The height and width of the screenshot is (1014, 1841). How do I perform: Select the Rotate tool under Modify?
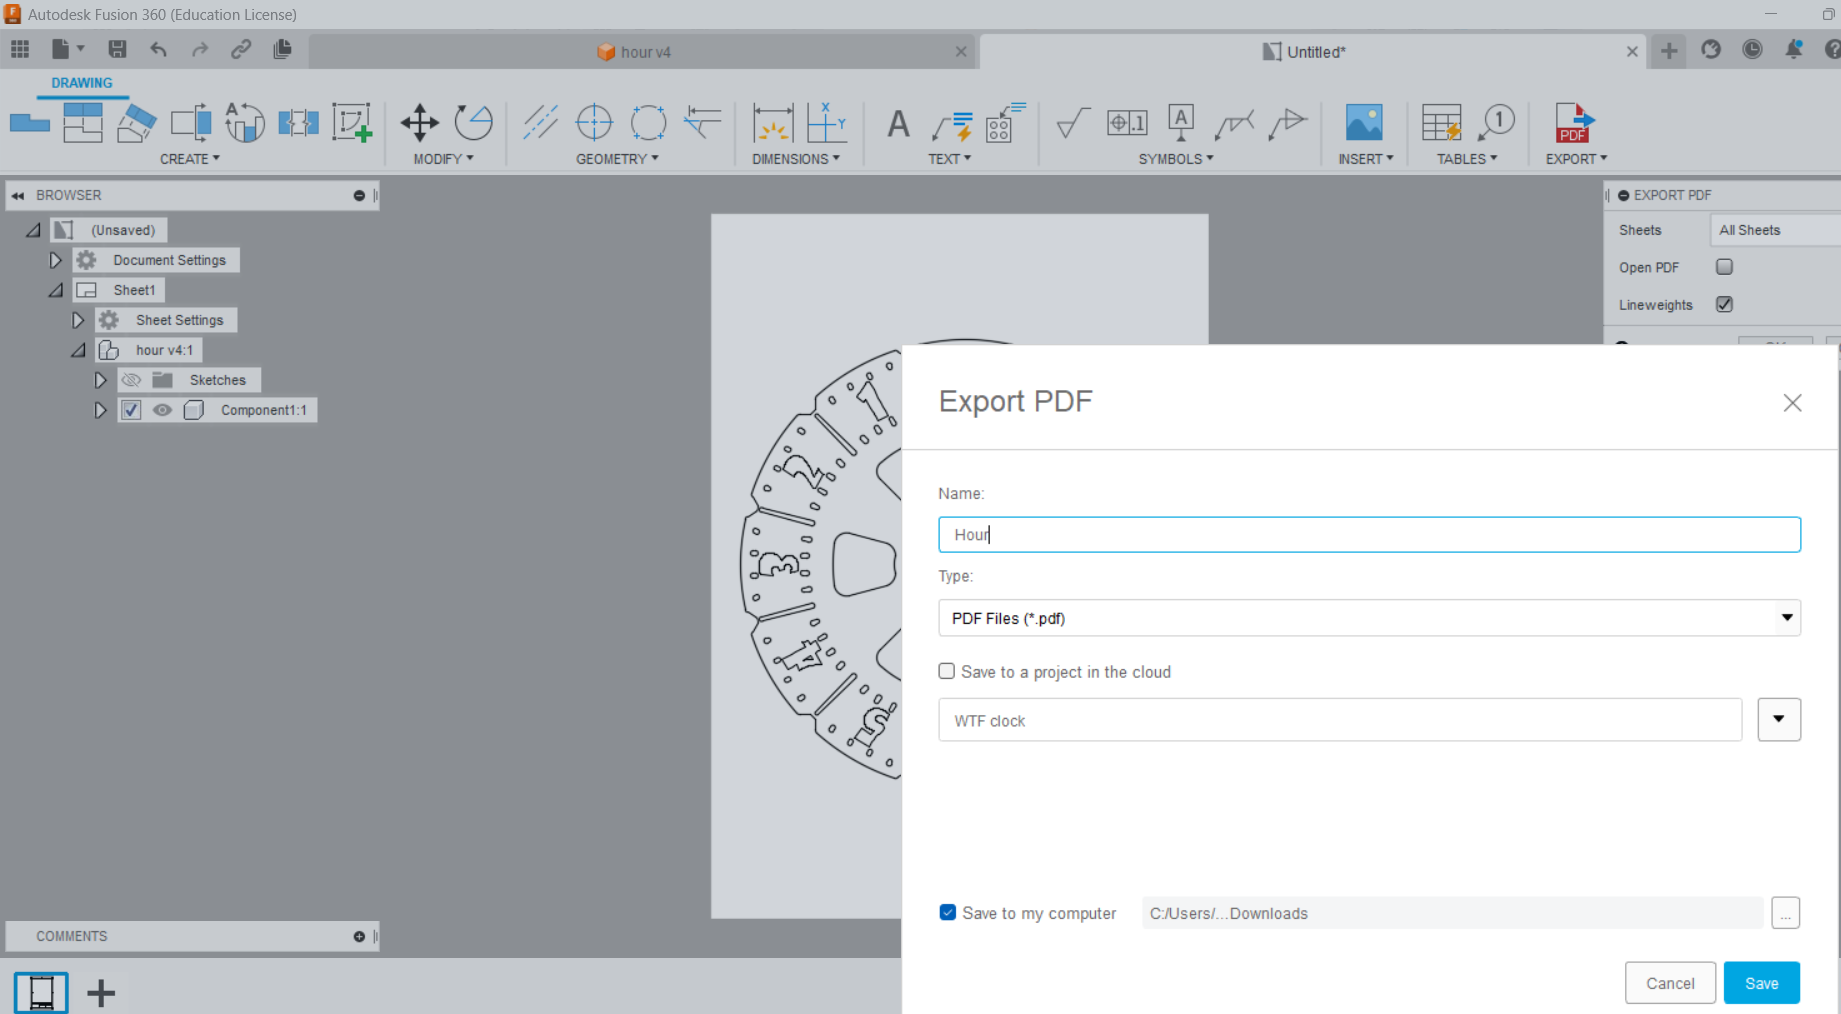tap(473, 122)
